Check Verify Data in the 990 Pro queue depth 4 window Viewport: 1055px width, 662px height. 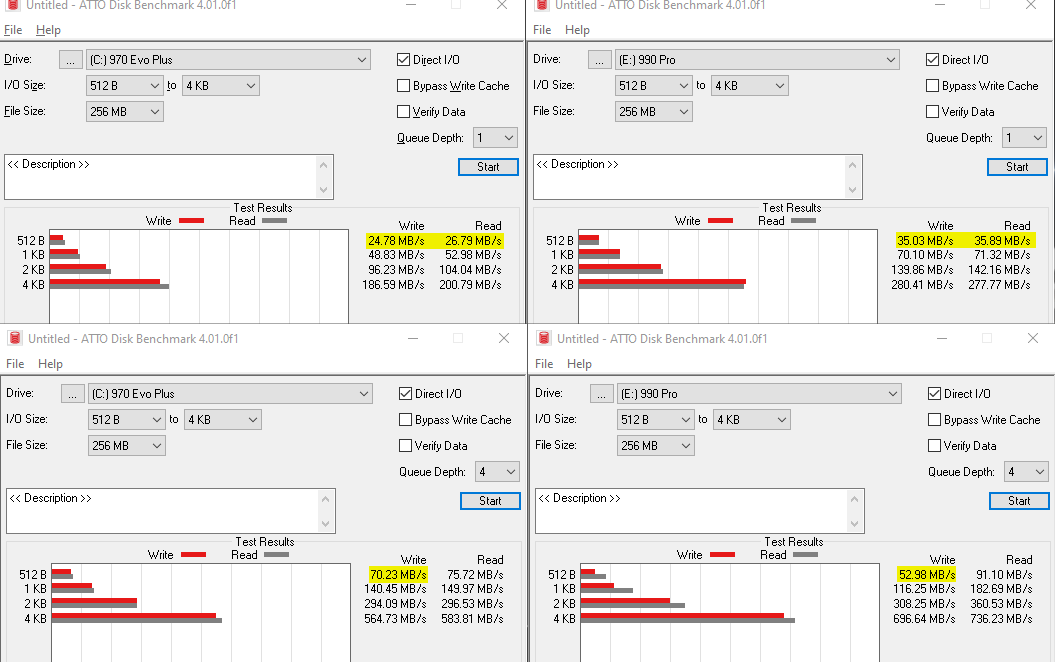(x=935, y=446)
